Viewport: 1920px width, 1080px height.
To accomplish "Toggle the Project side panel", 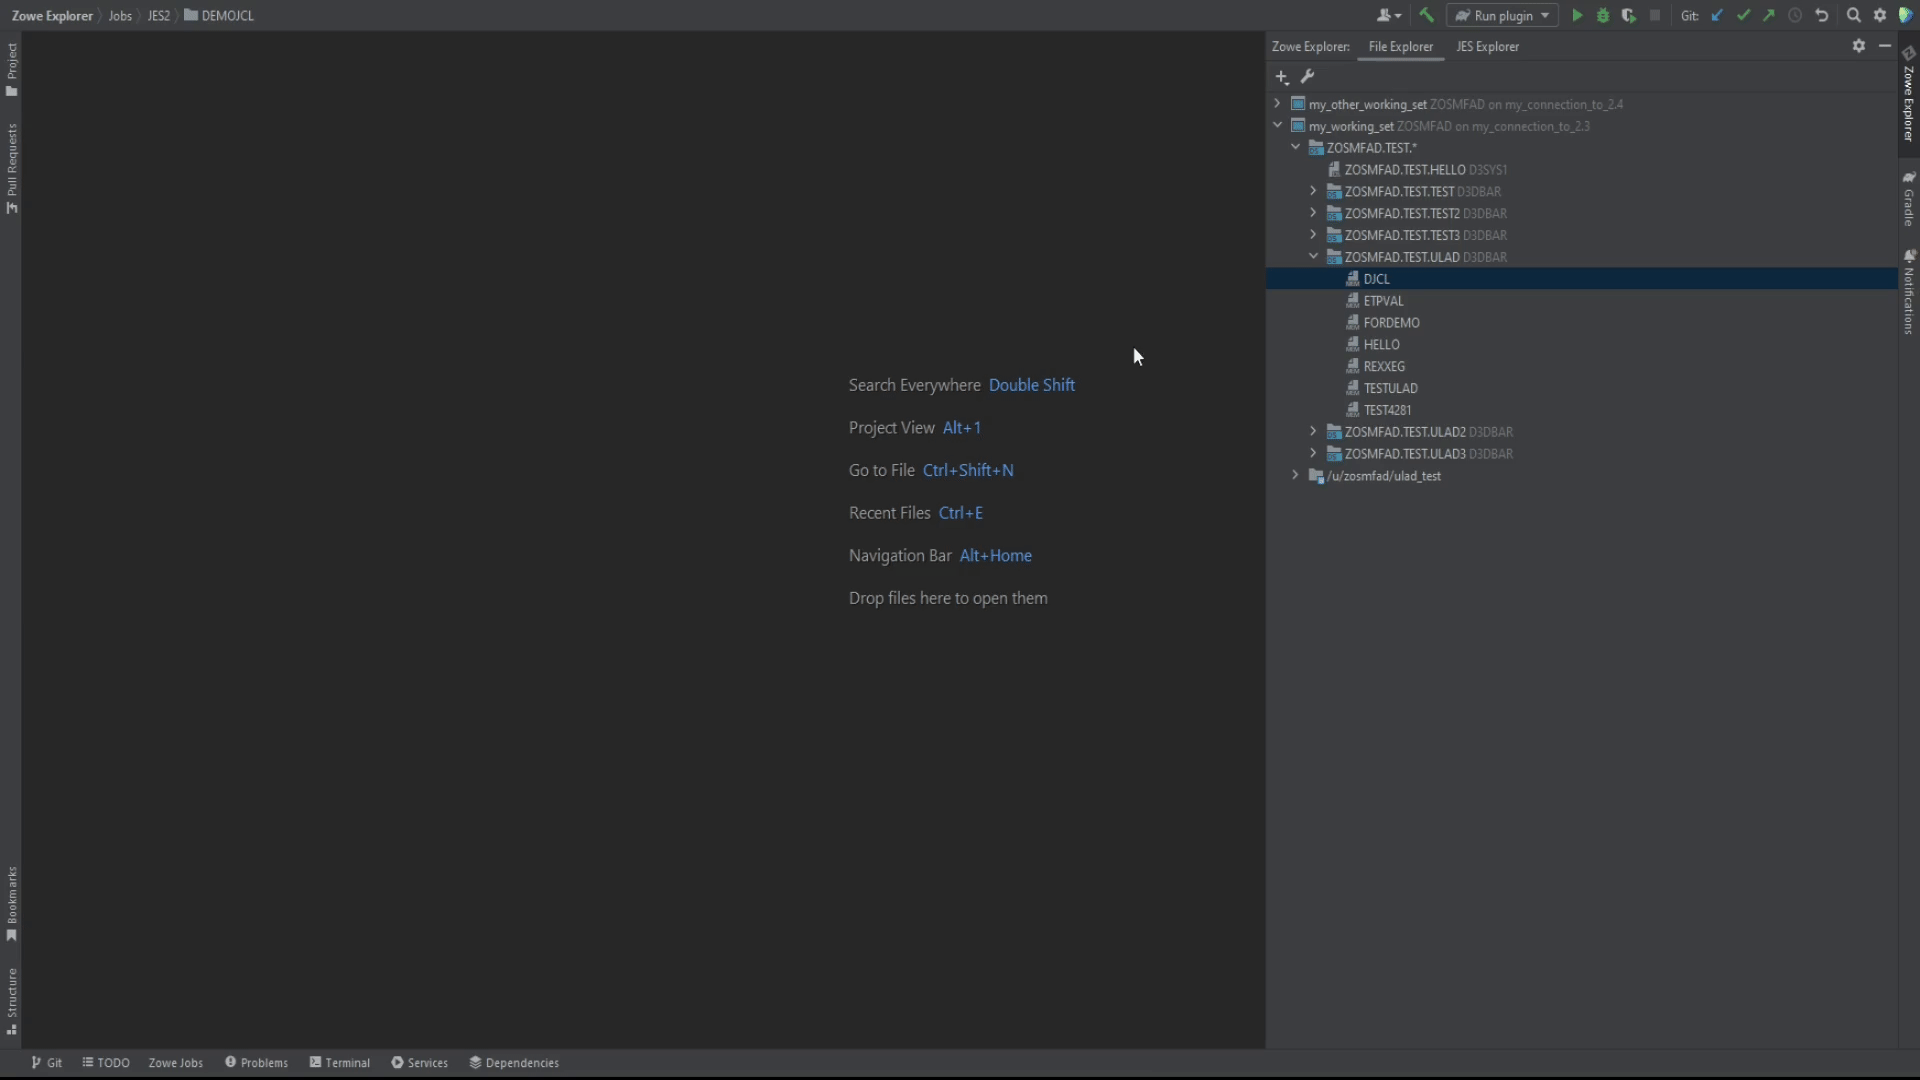I will (x=12, y=70).
